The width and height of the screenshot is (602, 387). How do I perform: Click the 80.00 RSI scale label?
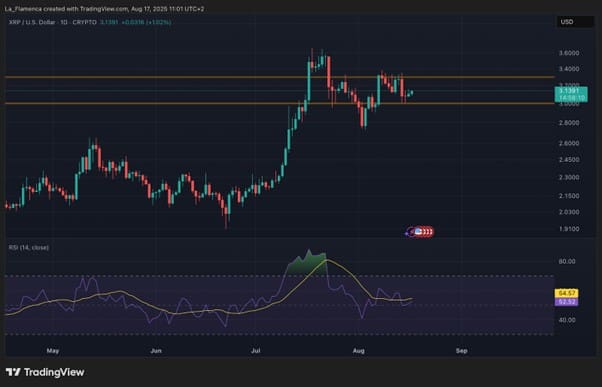click(567, 261)
